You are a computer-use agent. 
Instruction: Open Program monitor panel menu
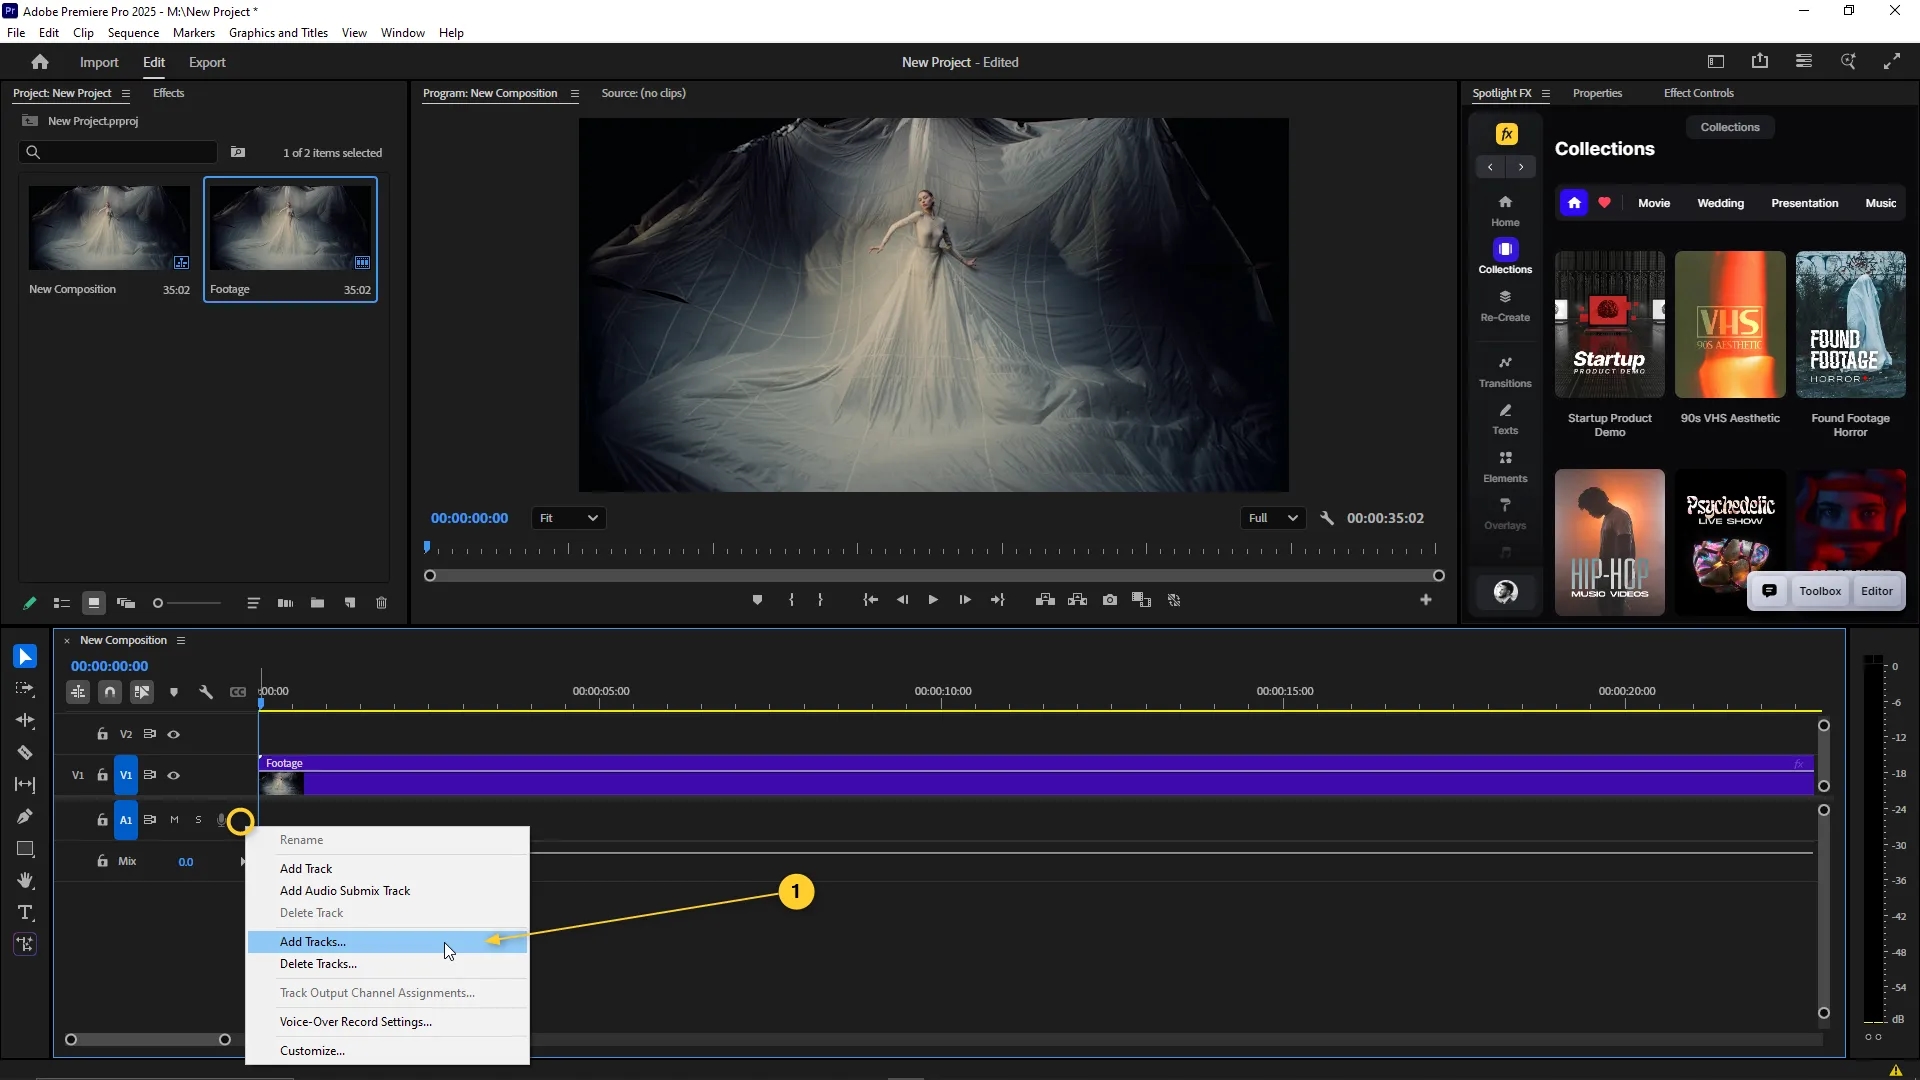coord(575,94)
